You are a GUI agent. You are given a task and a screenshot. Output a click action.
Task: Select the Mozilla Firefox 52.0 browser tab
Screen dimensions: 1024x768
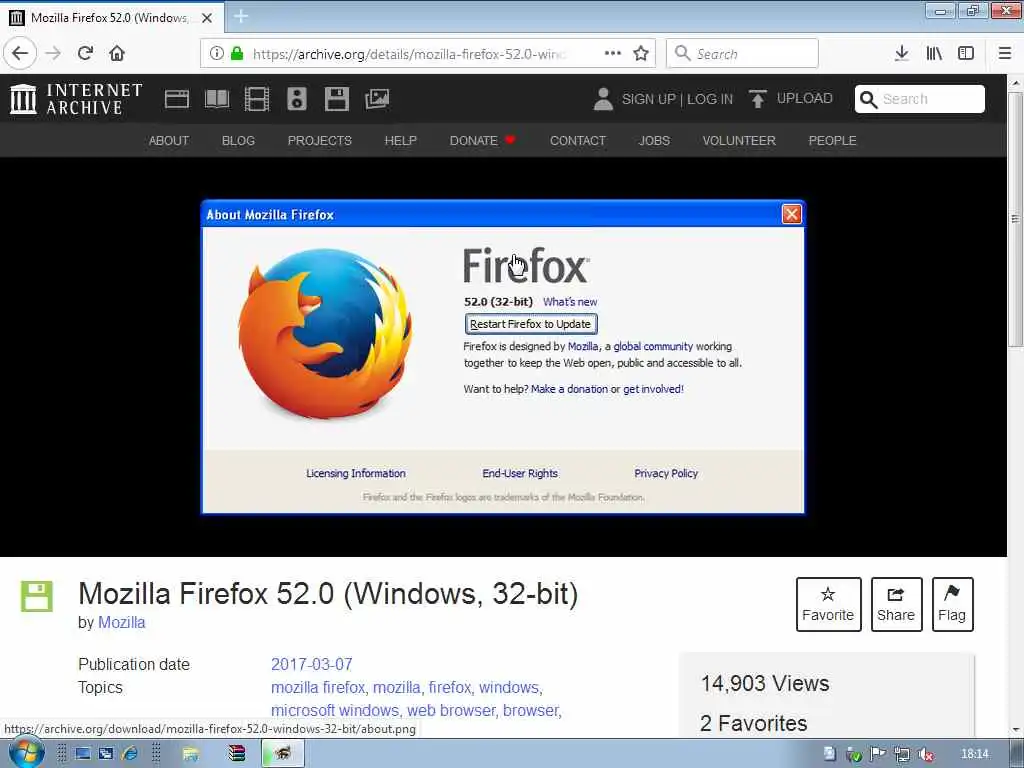coord(112,18)
